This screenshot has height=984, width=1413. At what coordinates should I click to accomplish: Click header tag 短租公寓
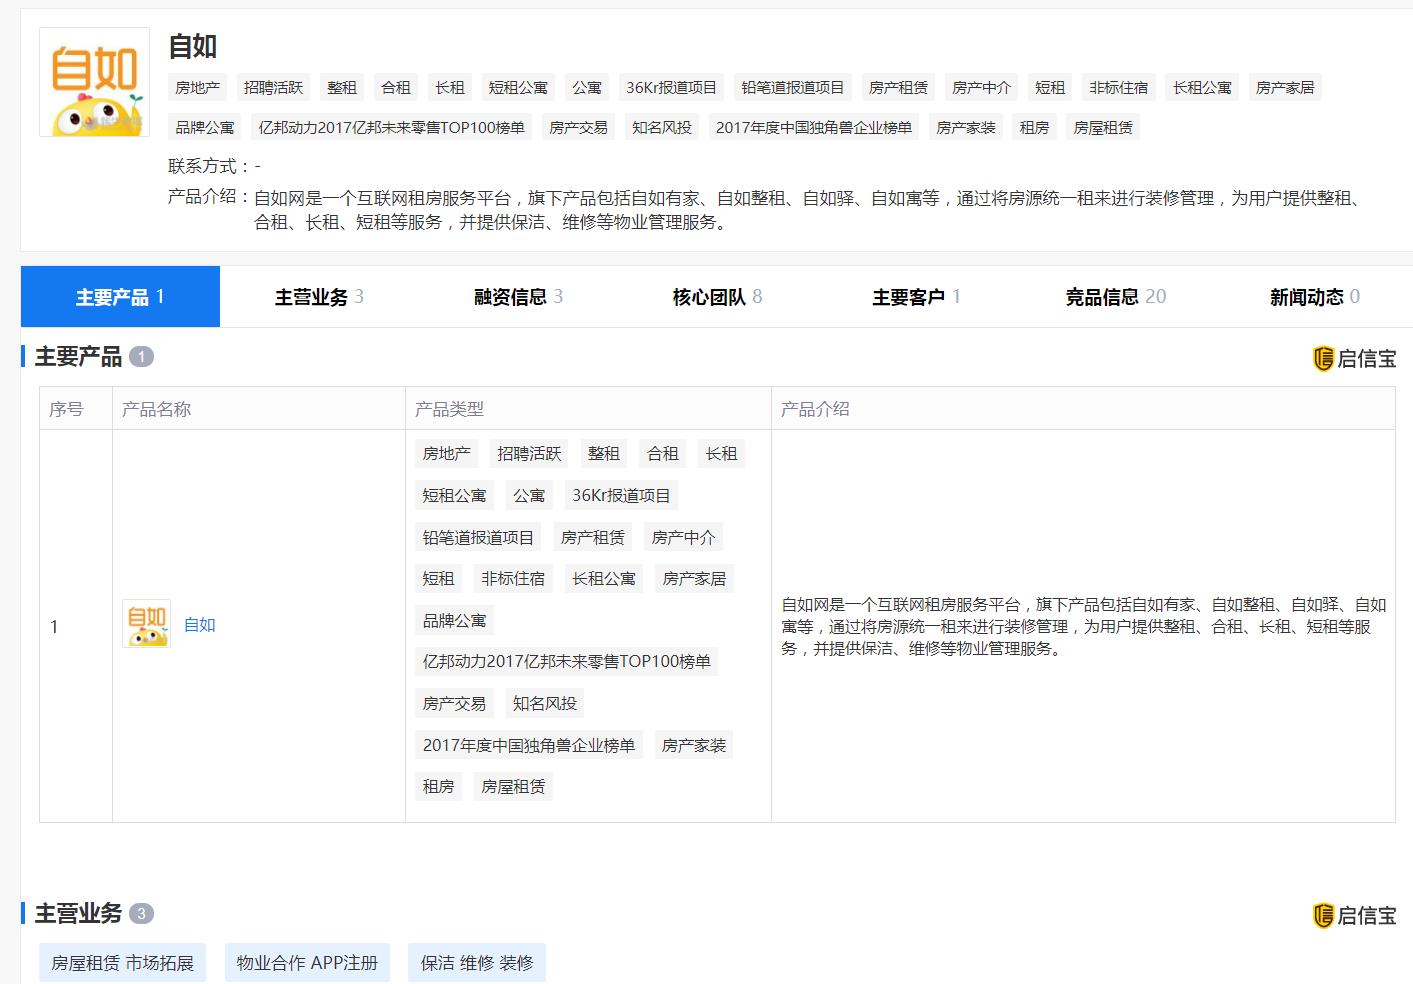click(x=518, y=88)
